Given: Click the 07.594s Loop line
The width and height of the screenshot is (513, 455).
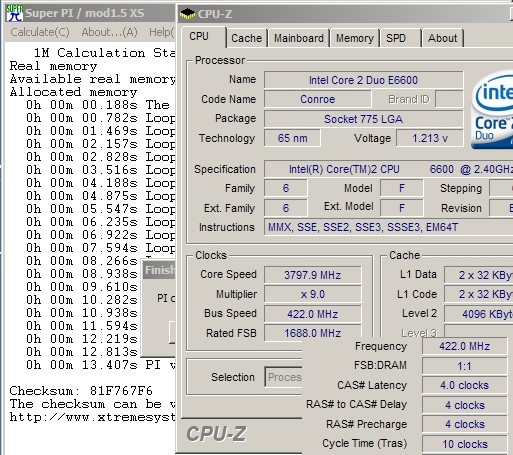Looking at the screenshot, I should pyautogui.click(x=101, y=248).
